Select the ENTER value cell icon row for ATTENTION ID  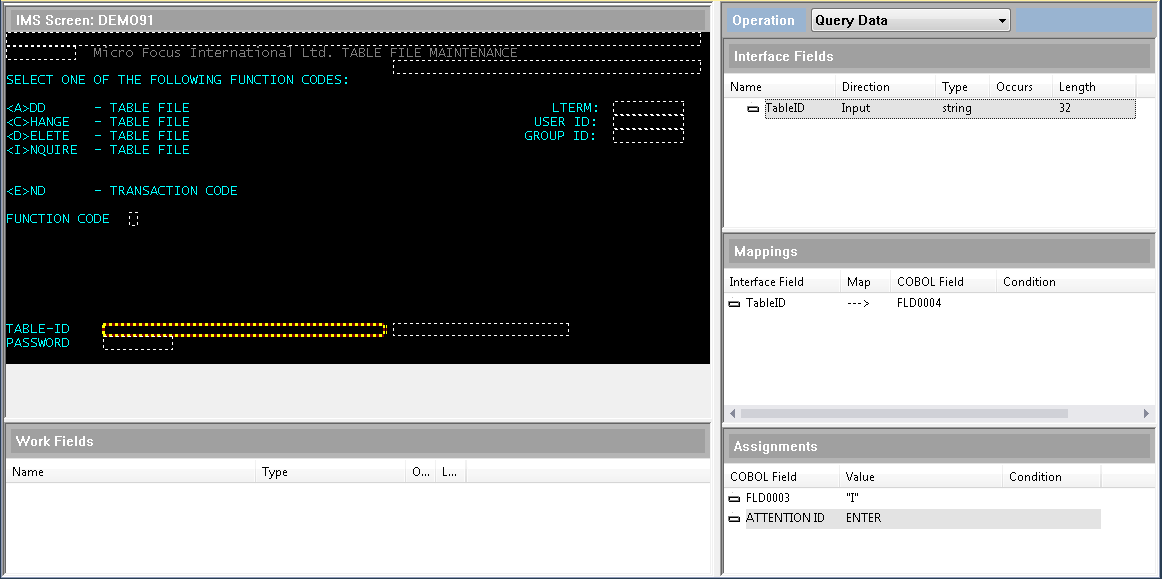pos(866,518)
